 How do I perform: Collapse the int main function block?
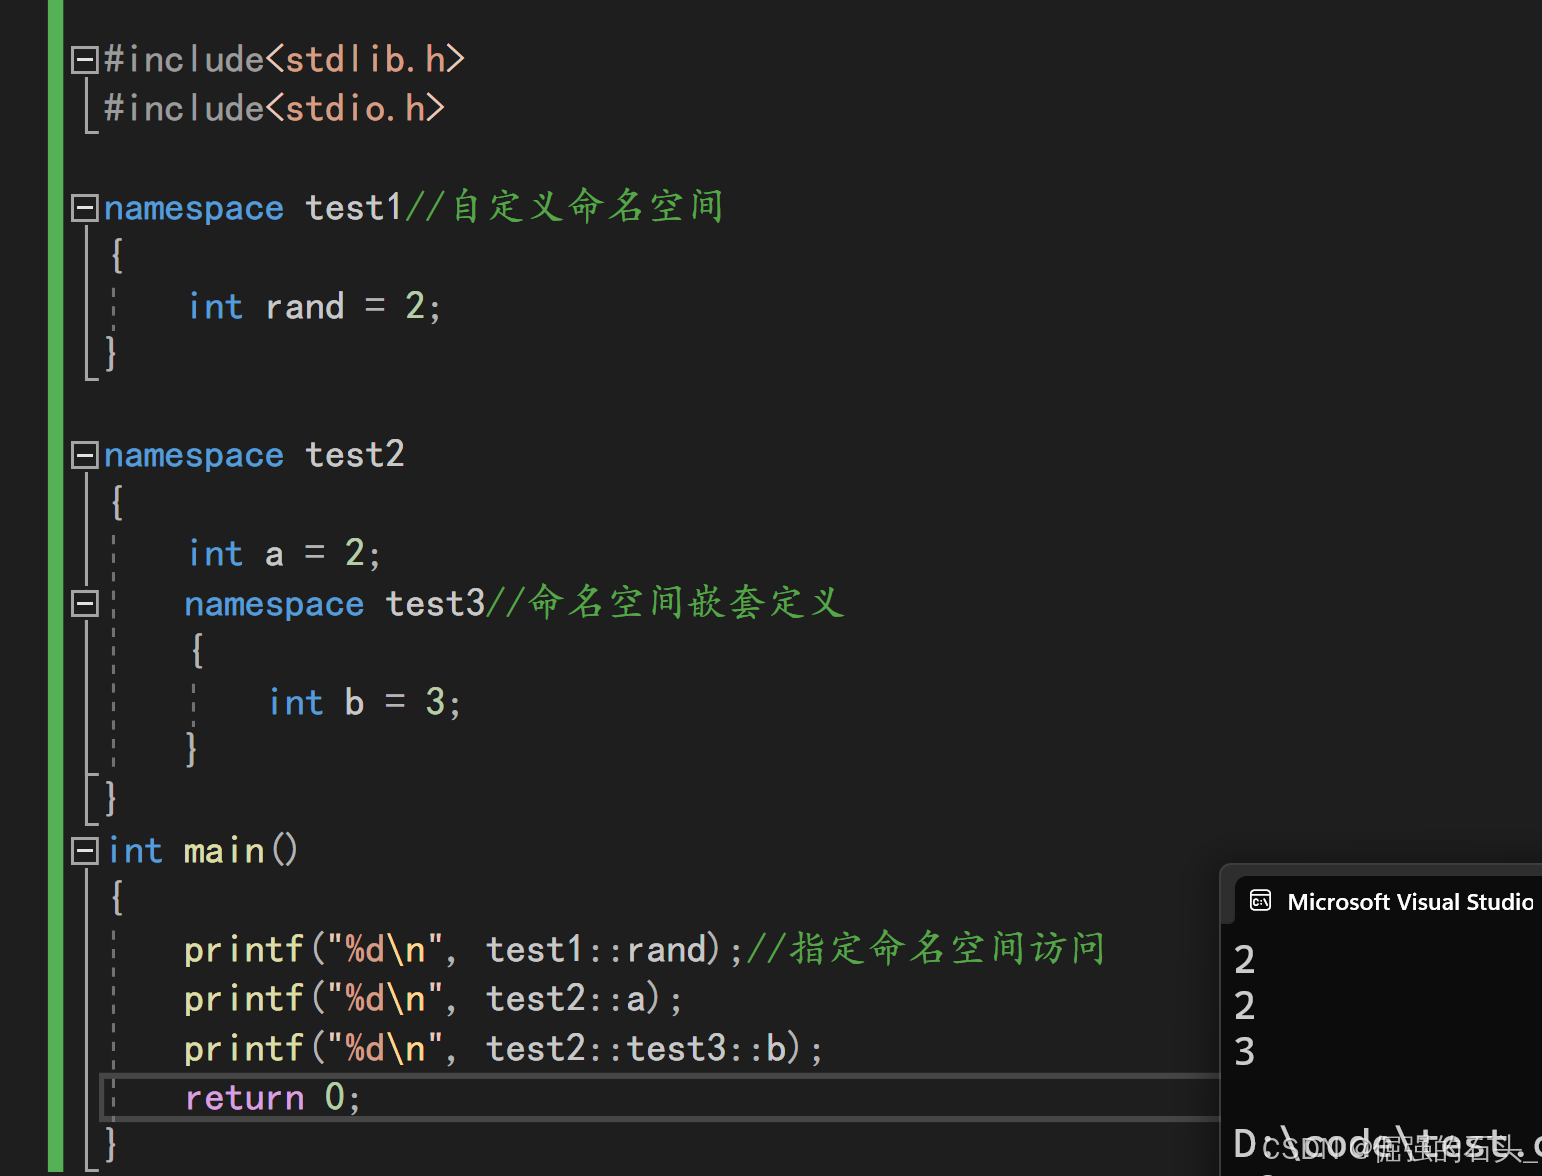coord(84,851)
